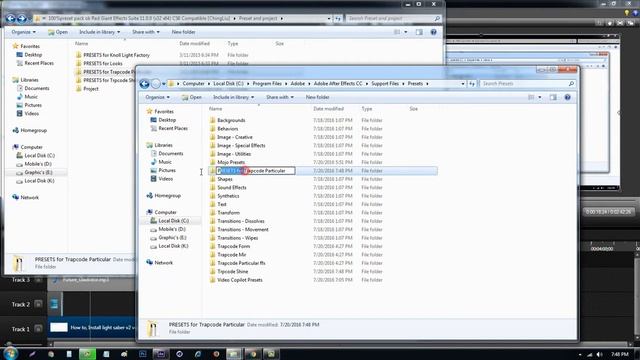The height and width of the screenshot is (360, 640).
Task: Select Text folder in Presets
Action: click(x=222, y=204)
